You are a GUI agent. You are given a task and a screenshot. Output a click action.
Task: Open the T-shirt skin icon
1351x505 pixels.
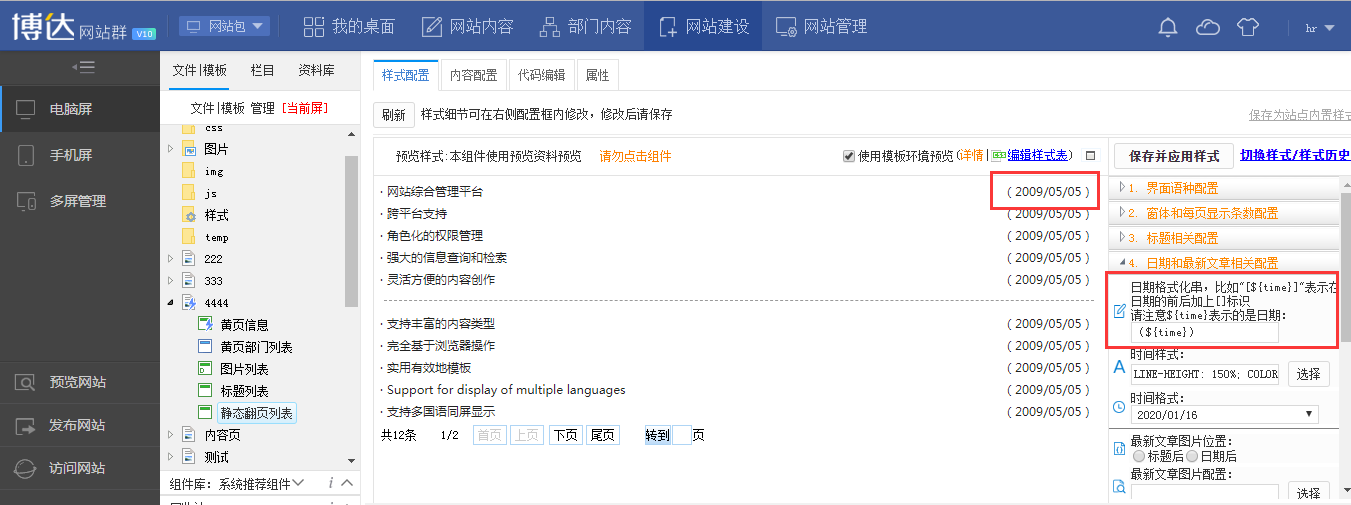click(x=1247, y=27)
